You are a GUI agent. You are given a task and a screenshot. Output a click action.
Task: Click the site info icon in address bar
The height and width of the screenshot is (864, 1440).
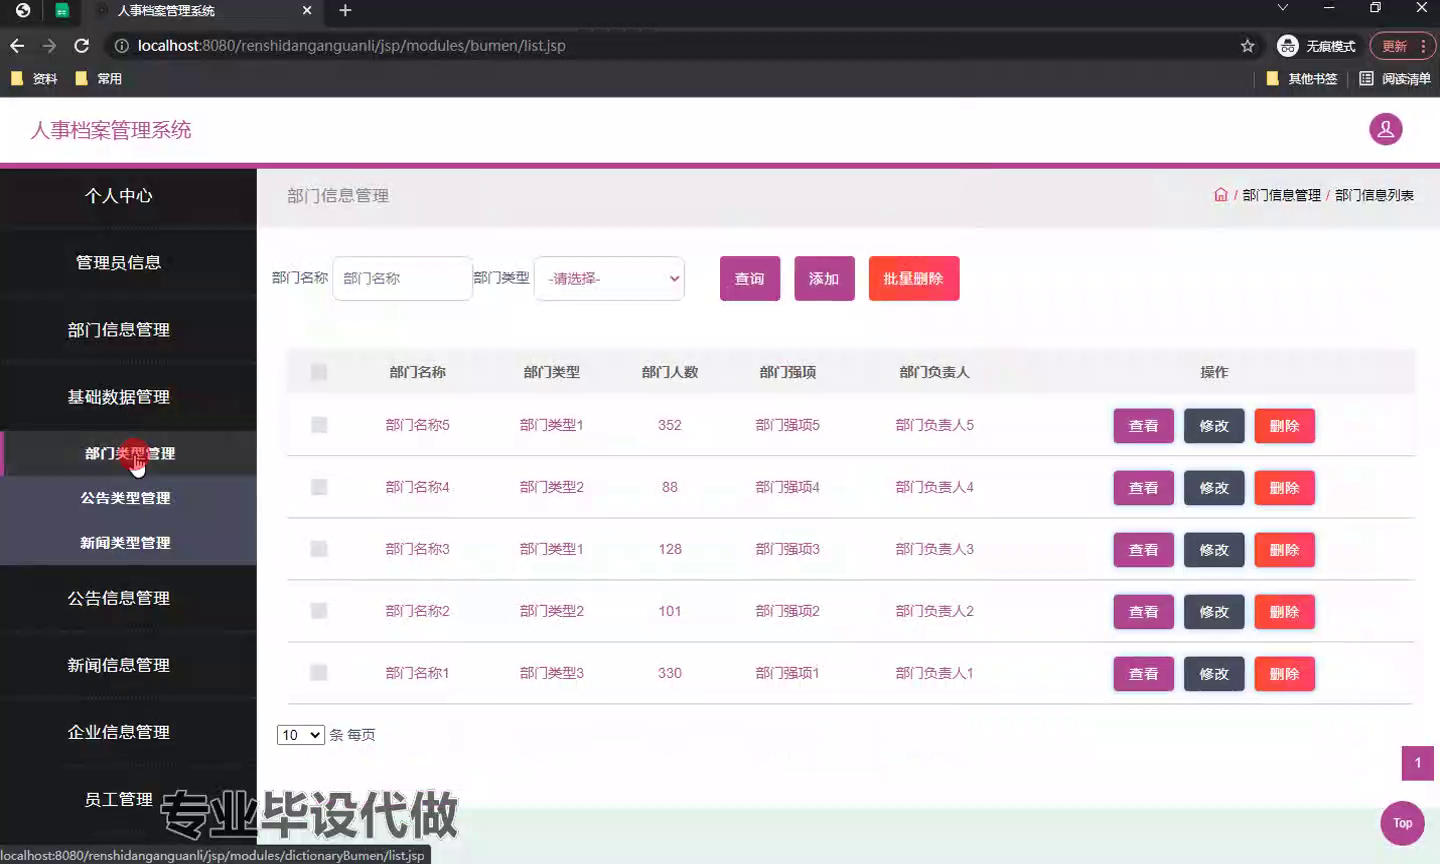tap(122, 46)
